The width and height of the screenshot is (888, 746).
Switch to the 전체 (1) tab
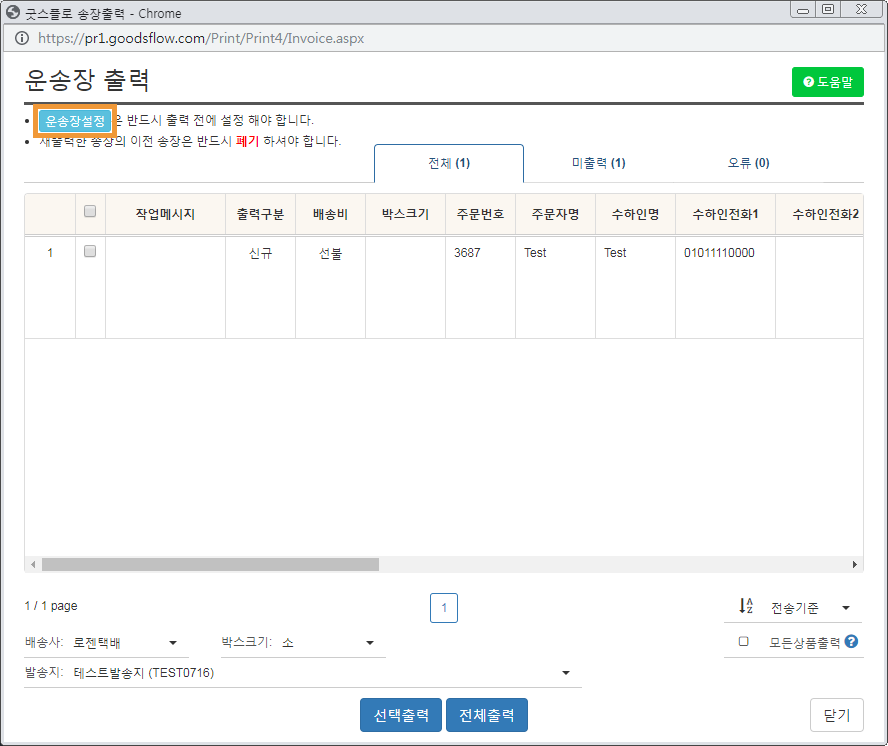449,163
